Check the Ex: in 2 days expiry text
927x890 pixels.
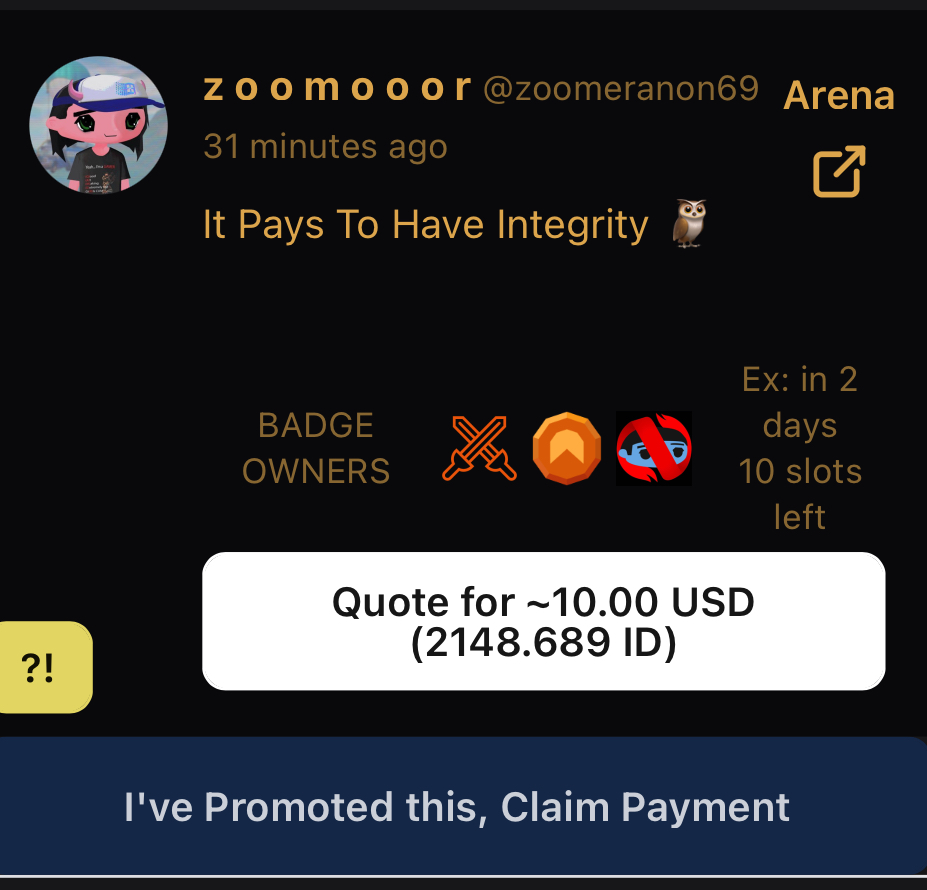800,402
